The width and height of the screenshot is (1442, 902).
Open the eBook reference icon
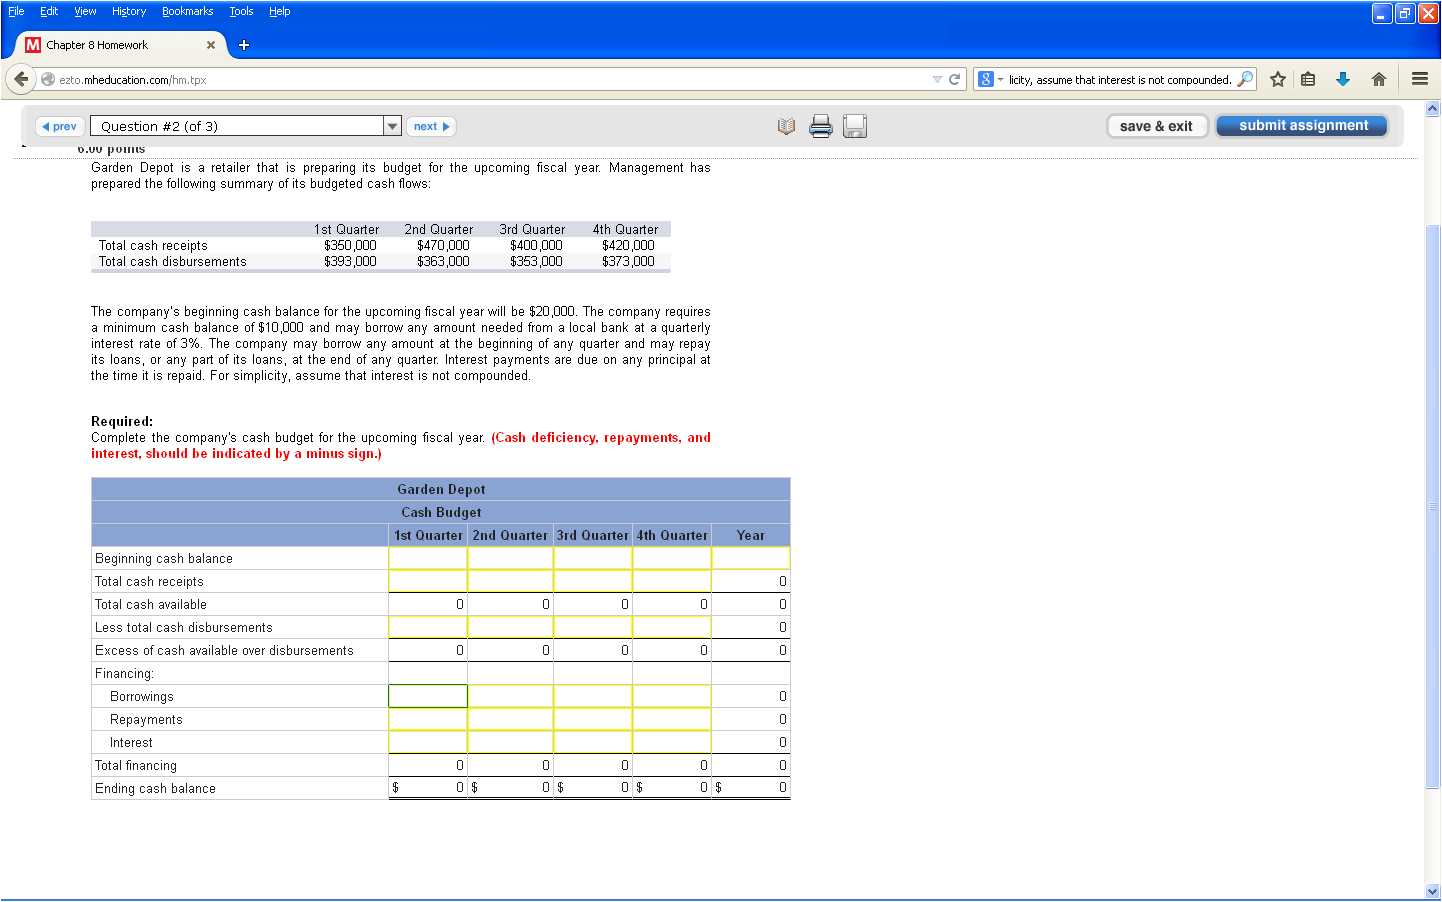pyautogui.click(x=786, y=125)
